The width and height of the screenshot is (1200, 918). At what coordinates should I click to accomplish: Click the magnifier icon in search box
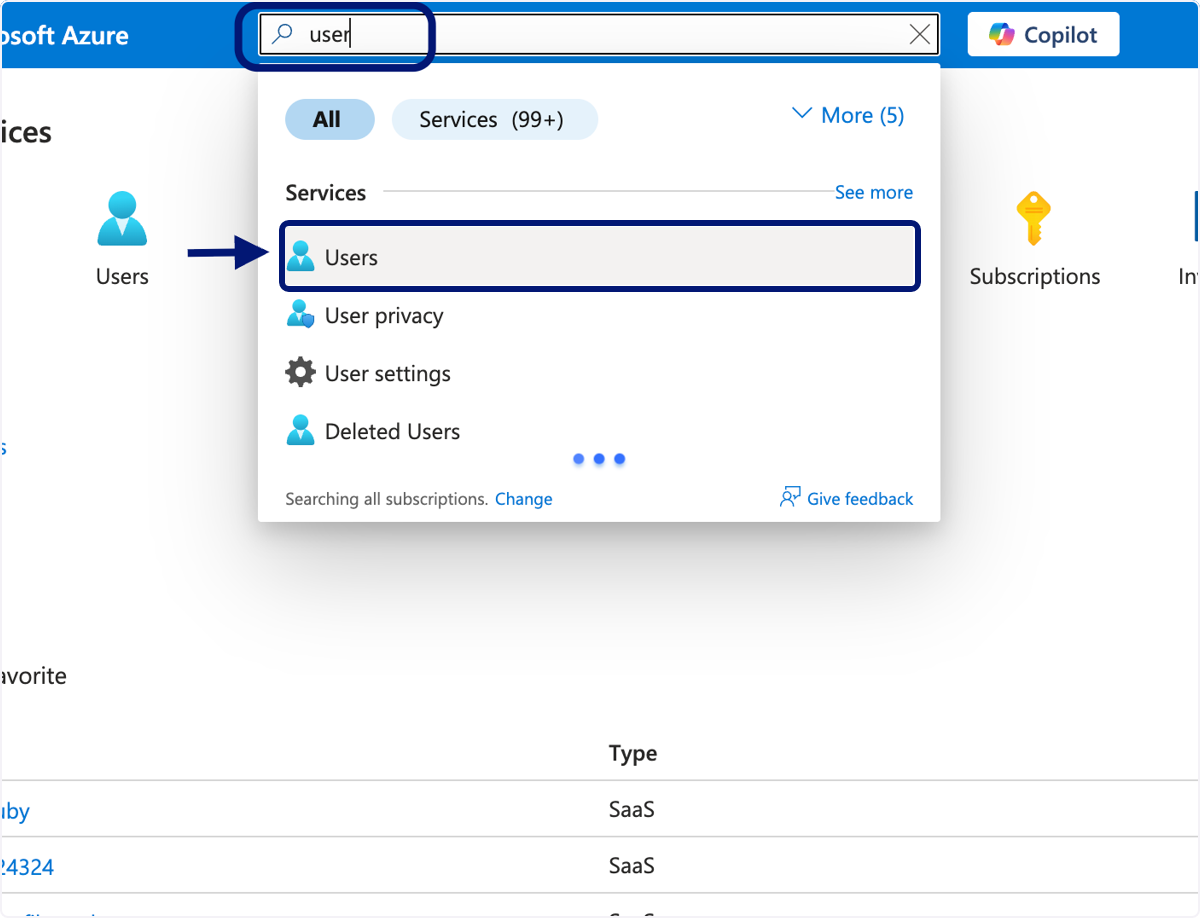[x=283, y=35]
